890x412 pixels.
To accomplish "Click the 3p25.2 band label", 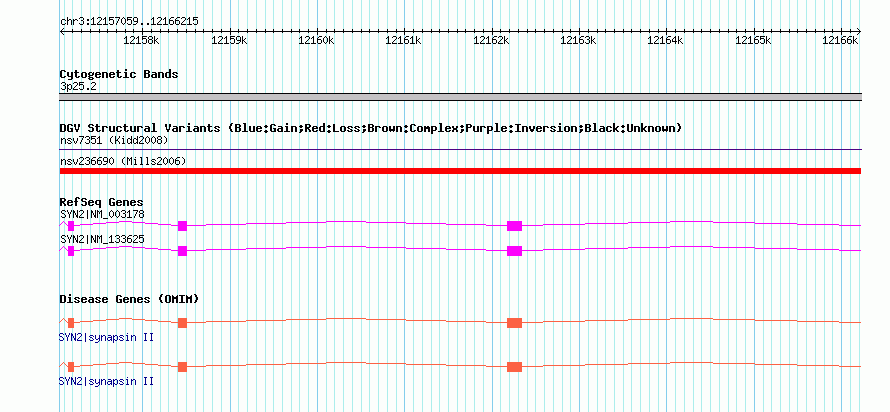I will [78, 86].
